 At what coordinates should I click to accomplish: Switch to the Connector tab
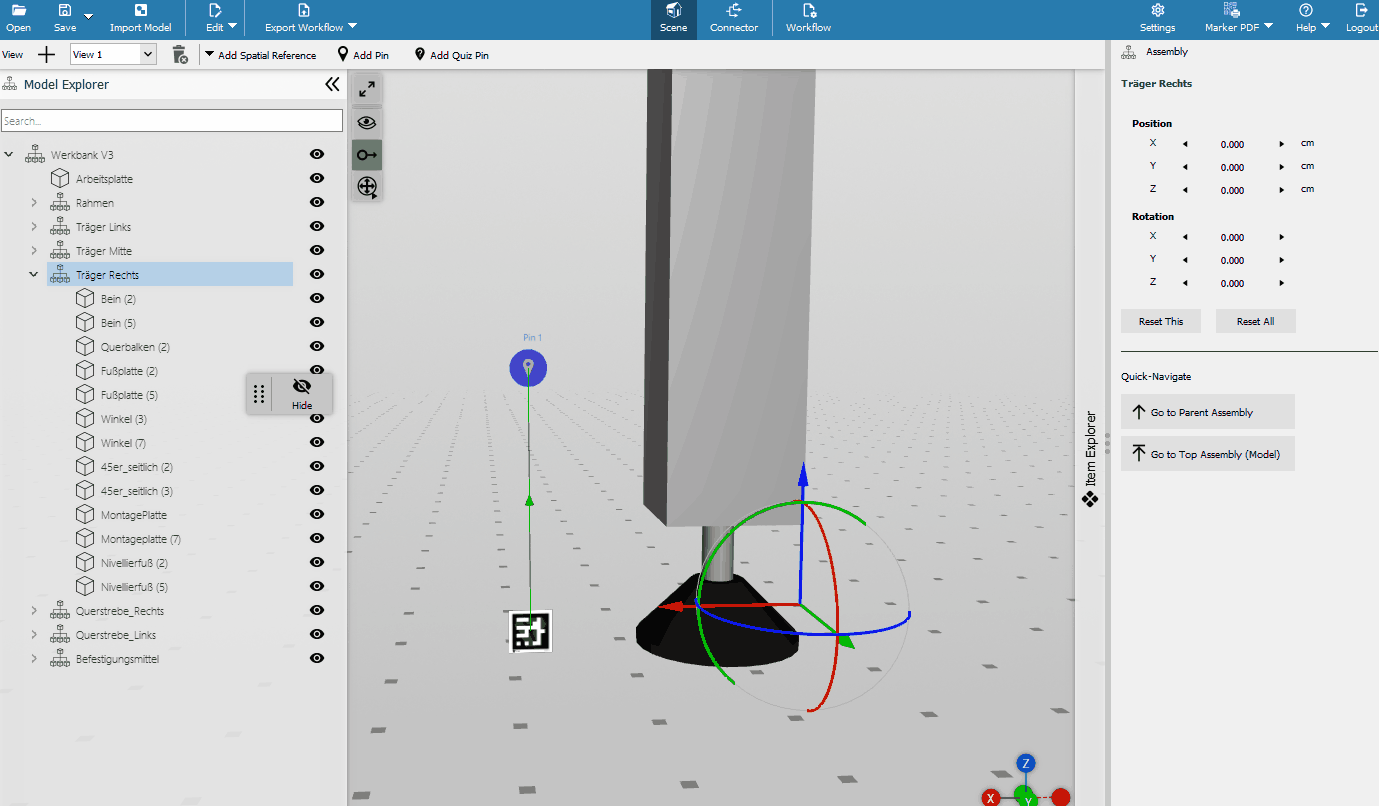(x=734, y=19)
